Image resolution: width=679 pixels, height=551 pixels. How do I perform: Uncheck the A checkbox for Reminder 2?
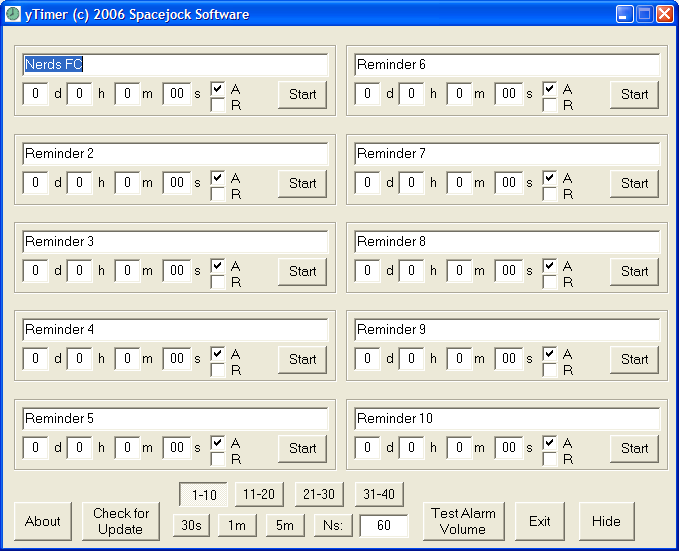pyautogui.click(x=218, y=178)
